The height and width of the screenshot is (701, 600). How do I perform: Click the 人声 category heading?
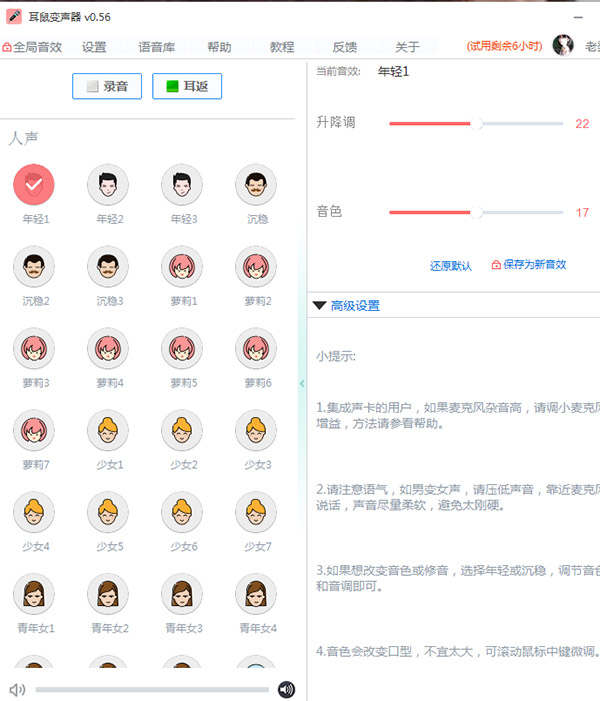pos(23,138)
